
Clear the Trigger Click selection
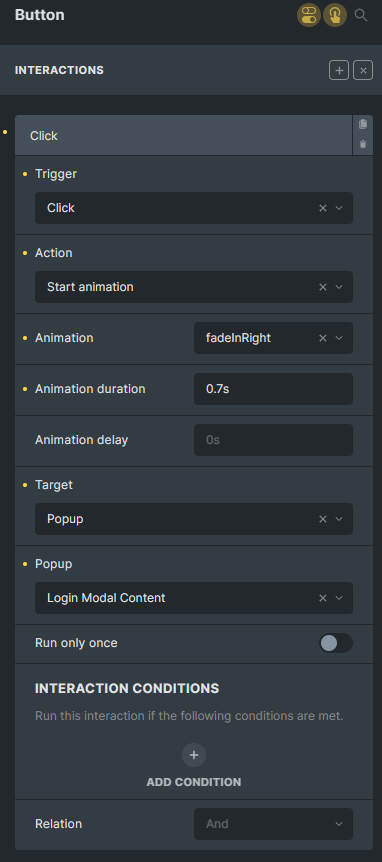(x=323, y=208)
